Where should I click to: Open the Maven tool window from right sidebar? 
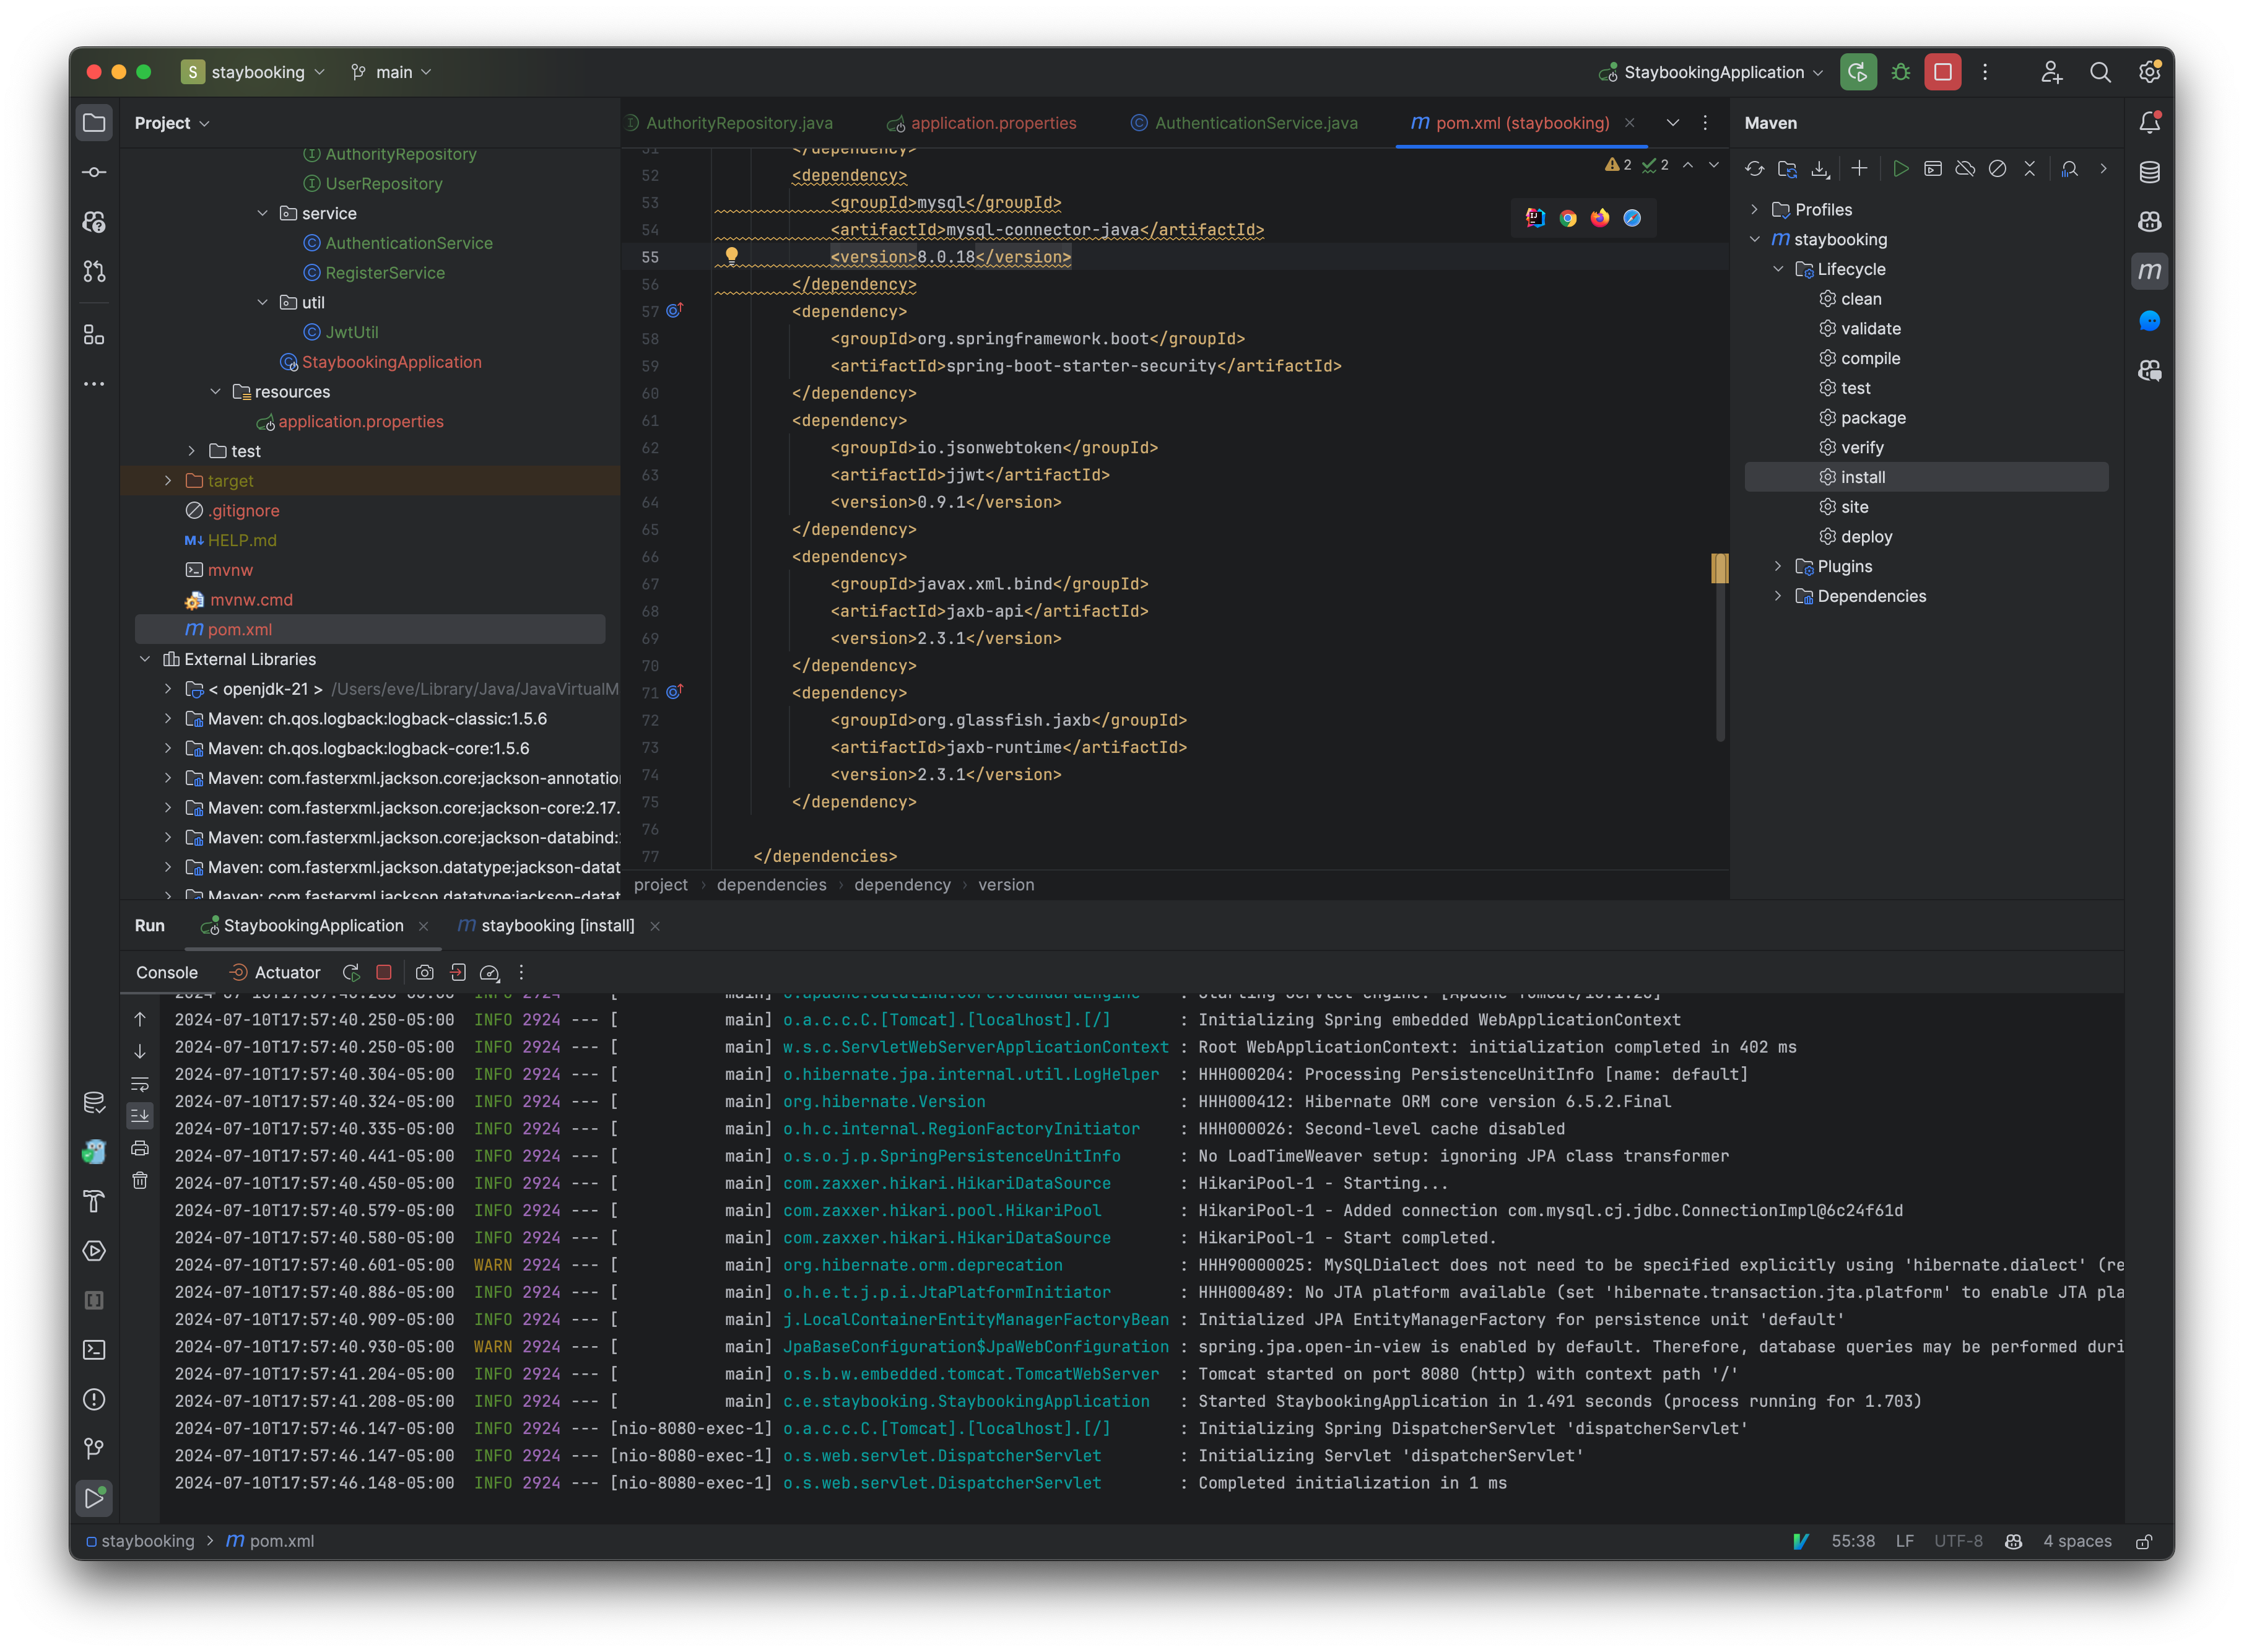click(2150, 270)
